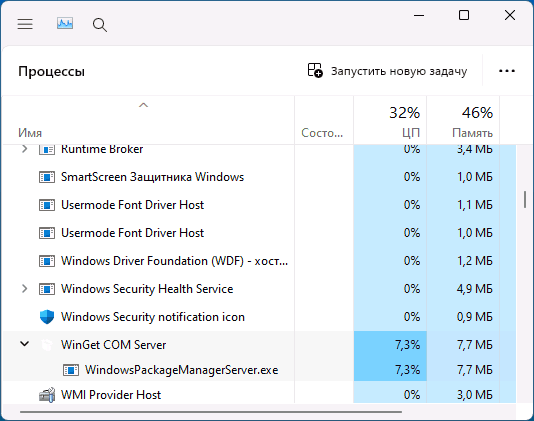
Task: Select Windows Driver Foundation (WDF) row
Action: click(259, 261)
